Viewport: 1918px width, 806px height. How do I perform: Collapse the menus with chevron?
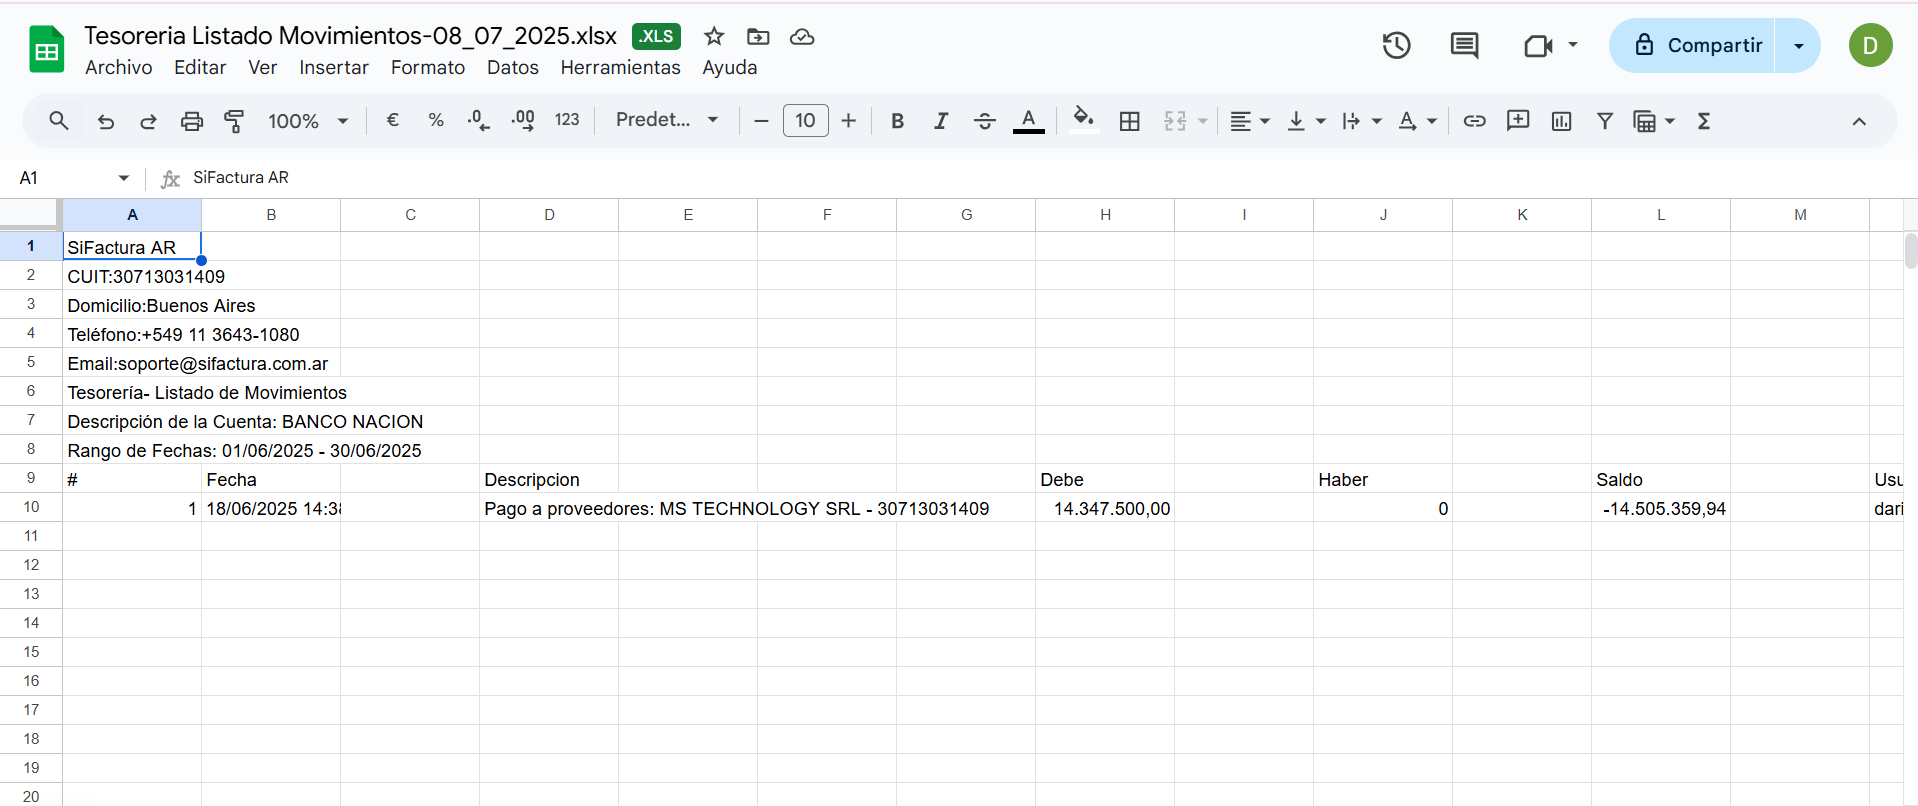[x=1859, y=121]
